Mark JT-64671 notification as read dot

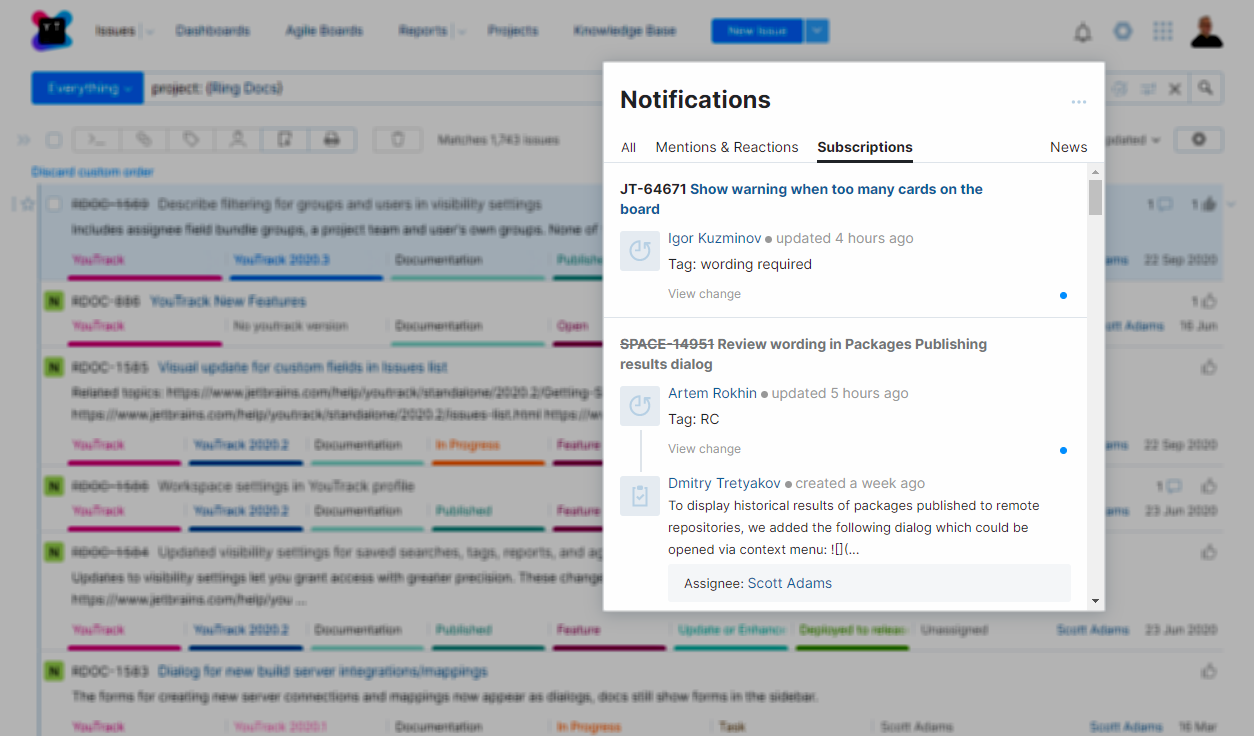1063,295
